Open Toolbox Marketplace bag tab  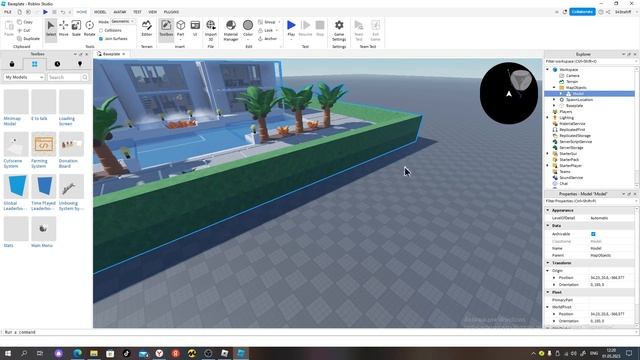[x=12, y=64]
